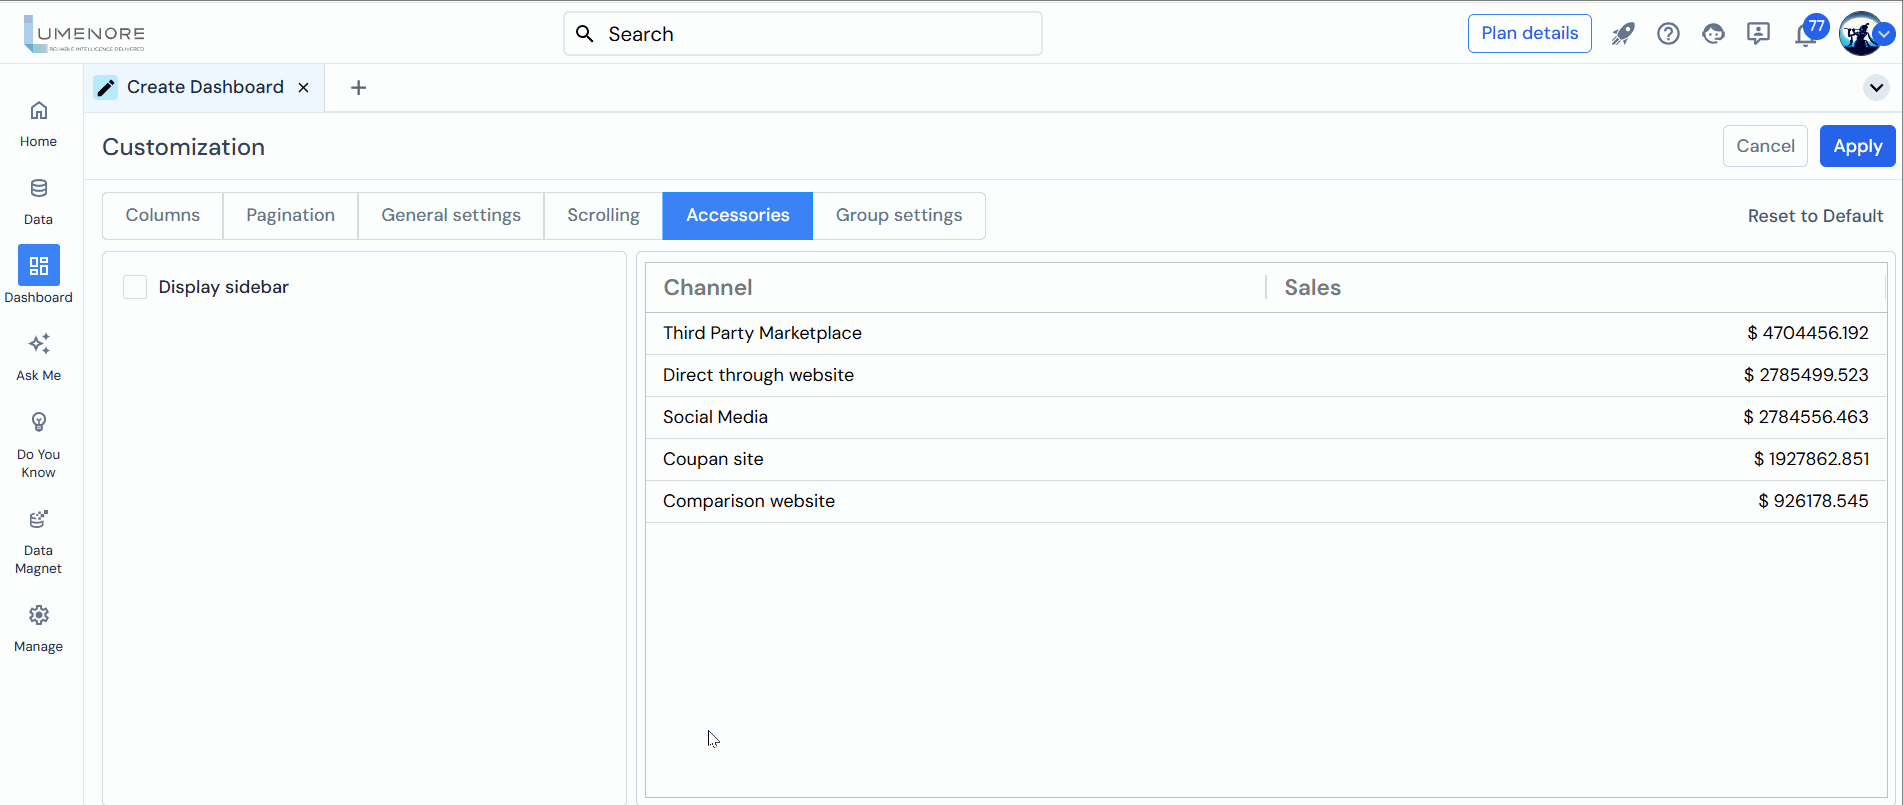Screen dimensions: 1903x805
Task: Switch to the Group settings tab
Action: coord(898,216)
